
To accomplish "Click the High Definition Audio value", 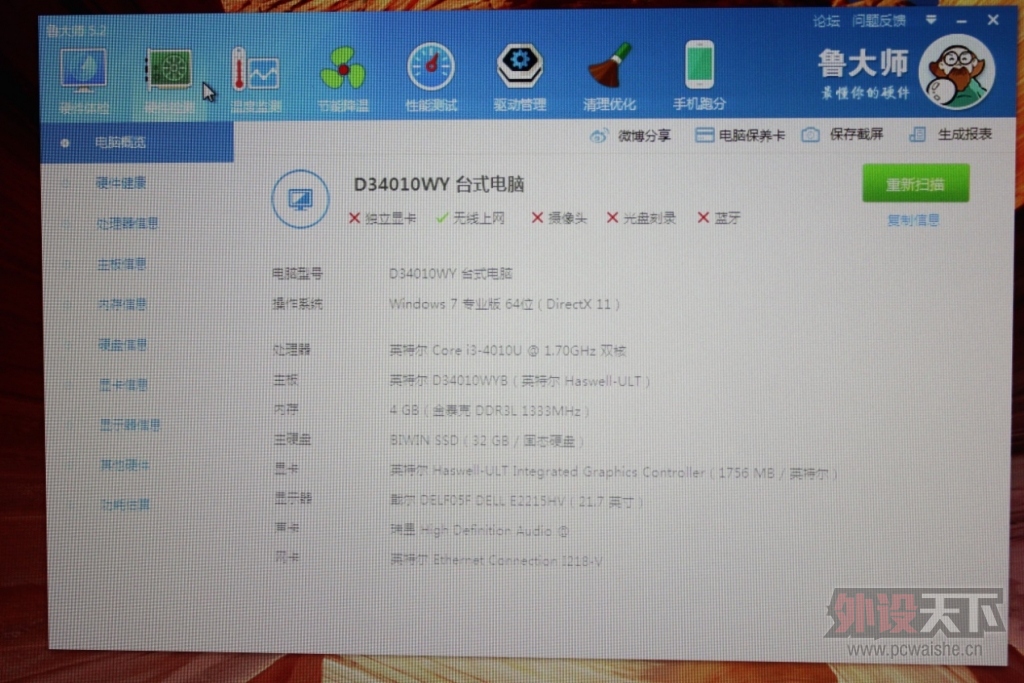I will (479, 531).
